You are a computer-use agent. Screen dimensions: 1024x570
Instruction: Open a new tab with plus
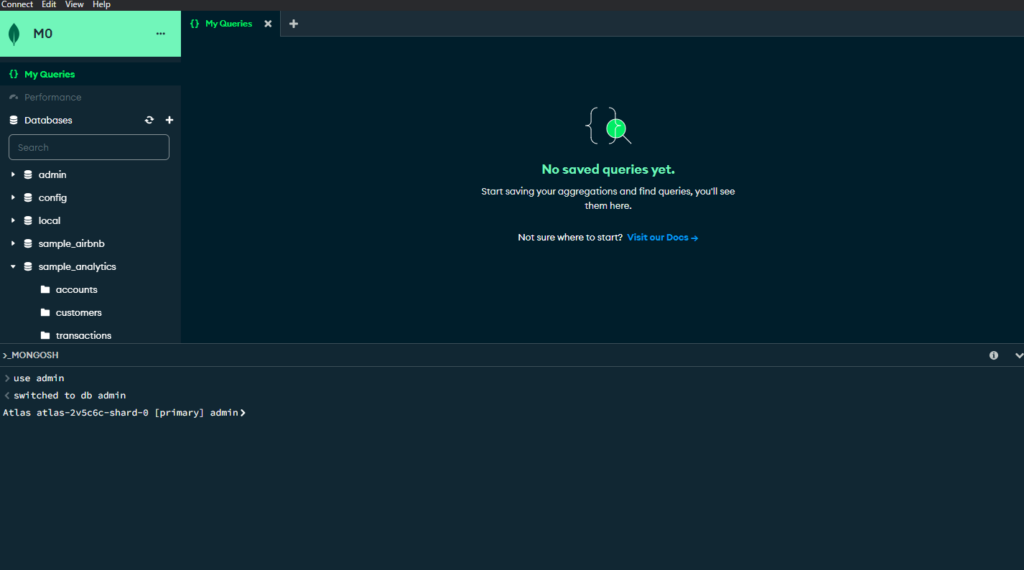pos(294,24)
